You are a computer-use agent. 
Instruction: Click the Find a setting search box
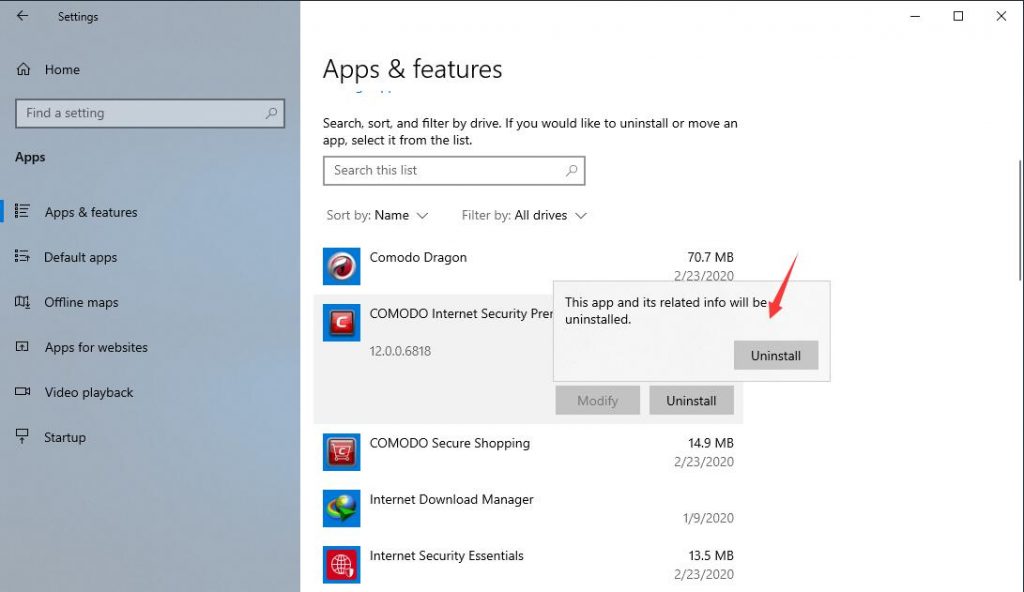pyautogui.click(x=150, y=113)
